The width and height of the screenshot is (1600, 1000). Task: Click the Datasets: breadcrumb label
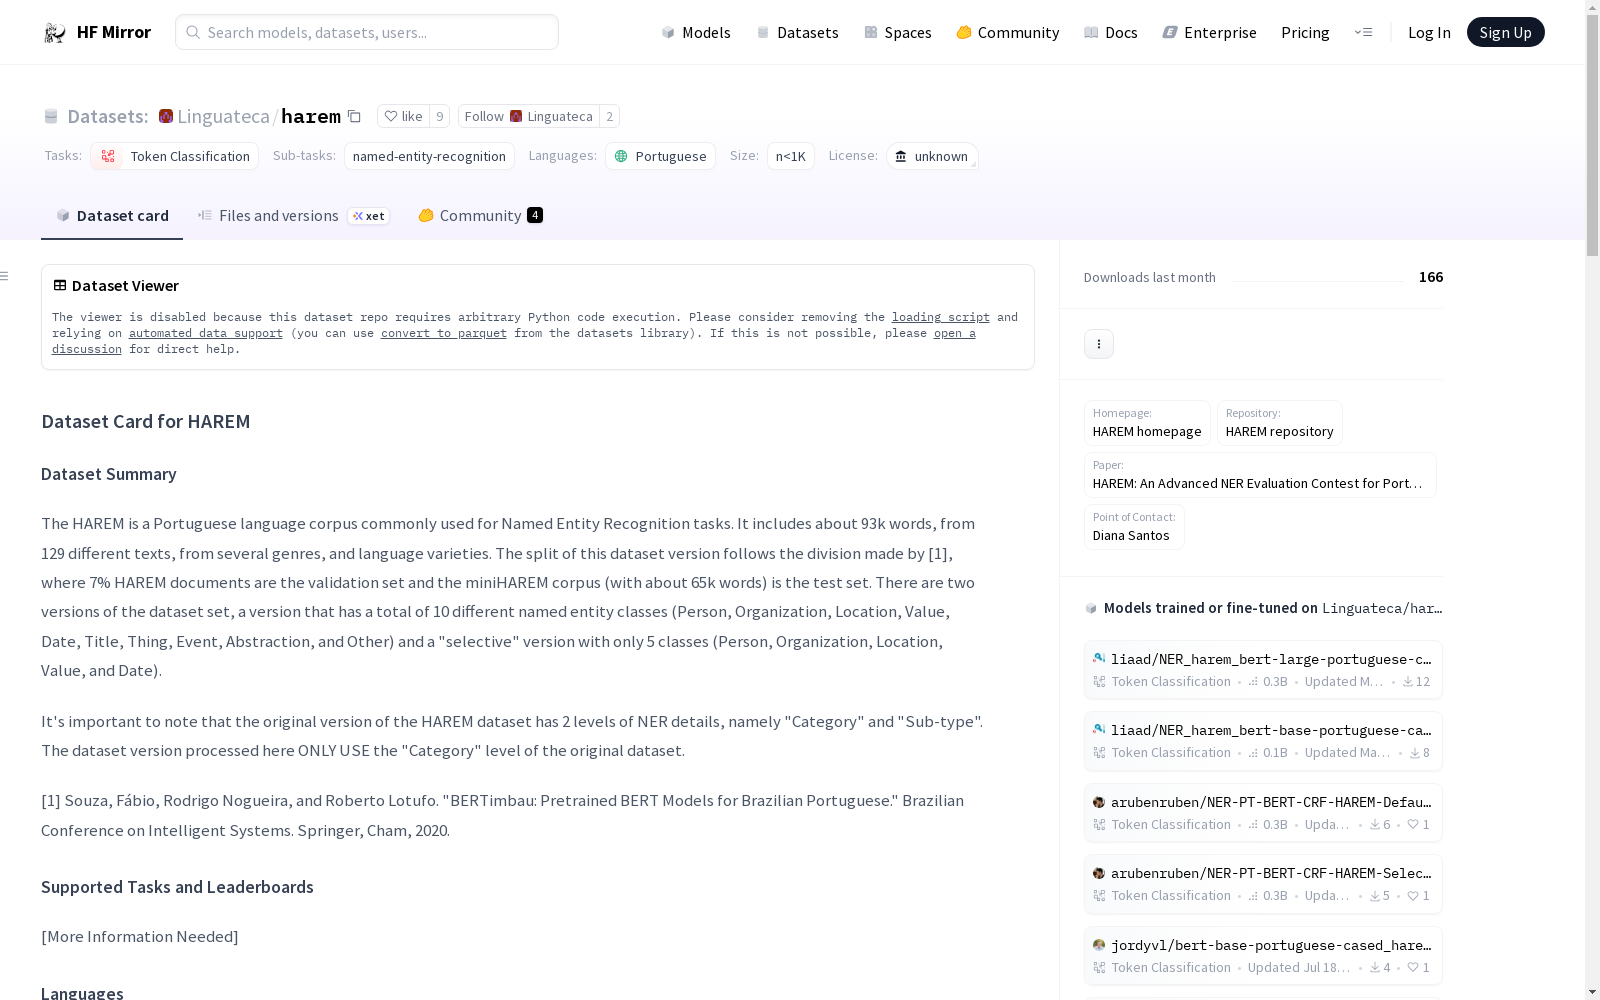click(108, 116)
